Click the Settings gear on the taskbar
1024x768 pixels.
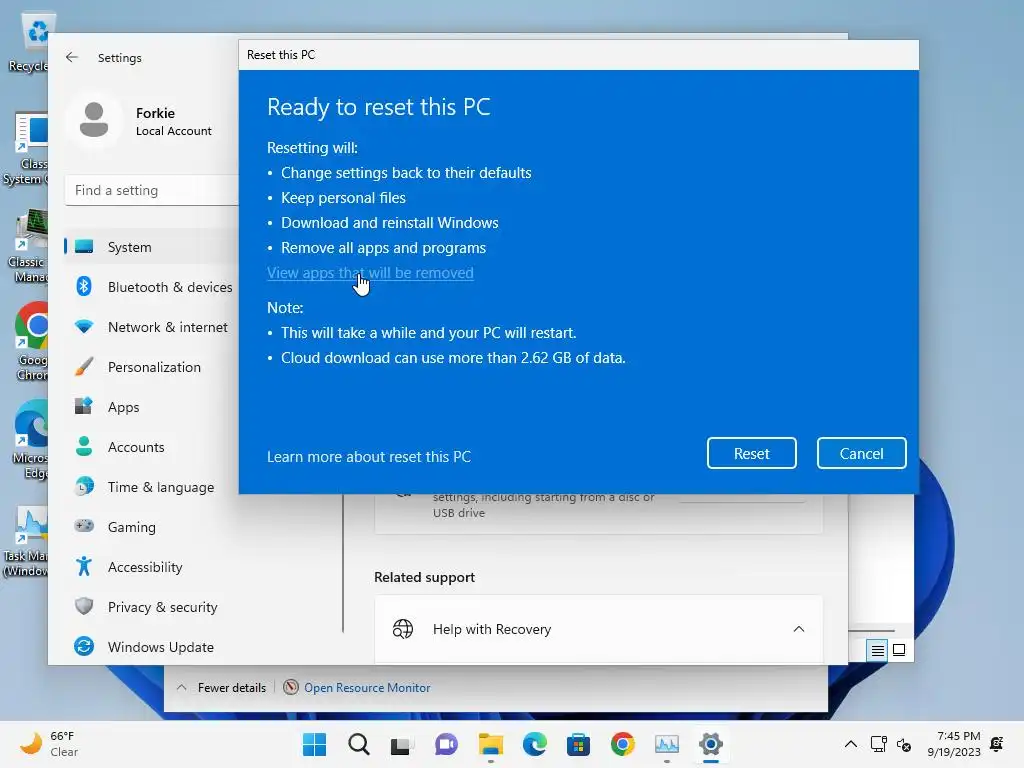pos(711,744)
